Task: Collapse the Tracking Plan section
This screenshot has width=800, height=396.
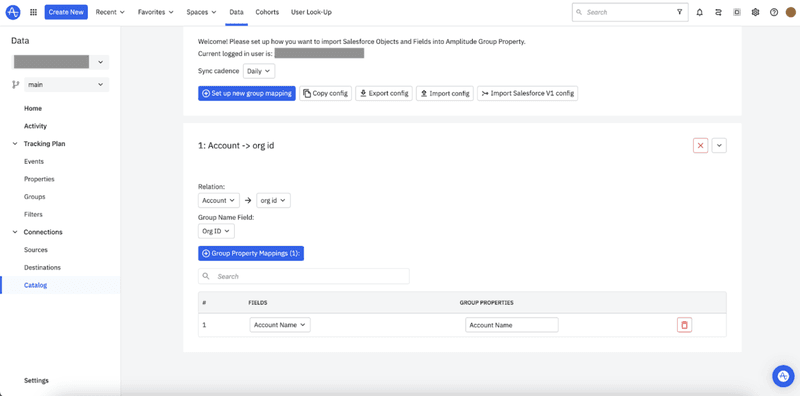Action: [x=15, y=144]
